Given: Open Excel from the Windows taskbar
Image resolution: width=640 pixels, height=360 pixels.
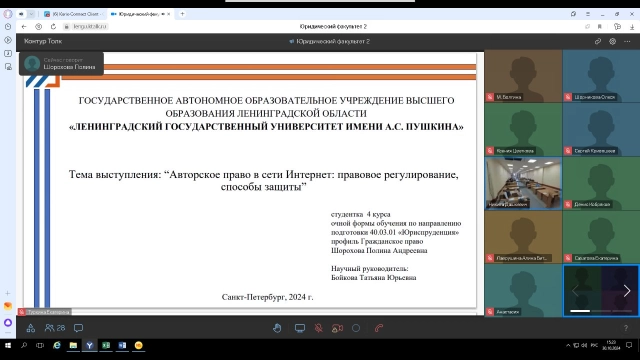Looking at the screenshot, I should click(x=106, y=345).
